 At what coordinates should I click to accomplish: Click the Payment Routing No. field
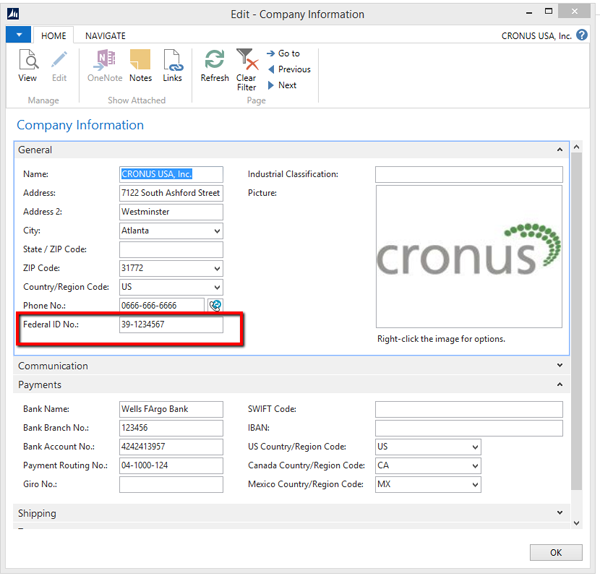click(x=171, y=465)
